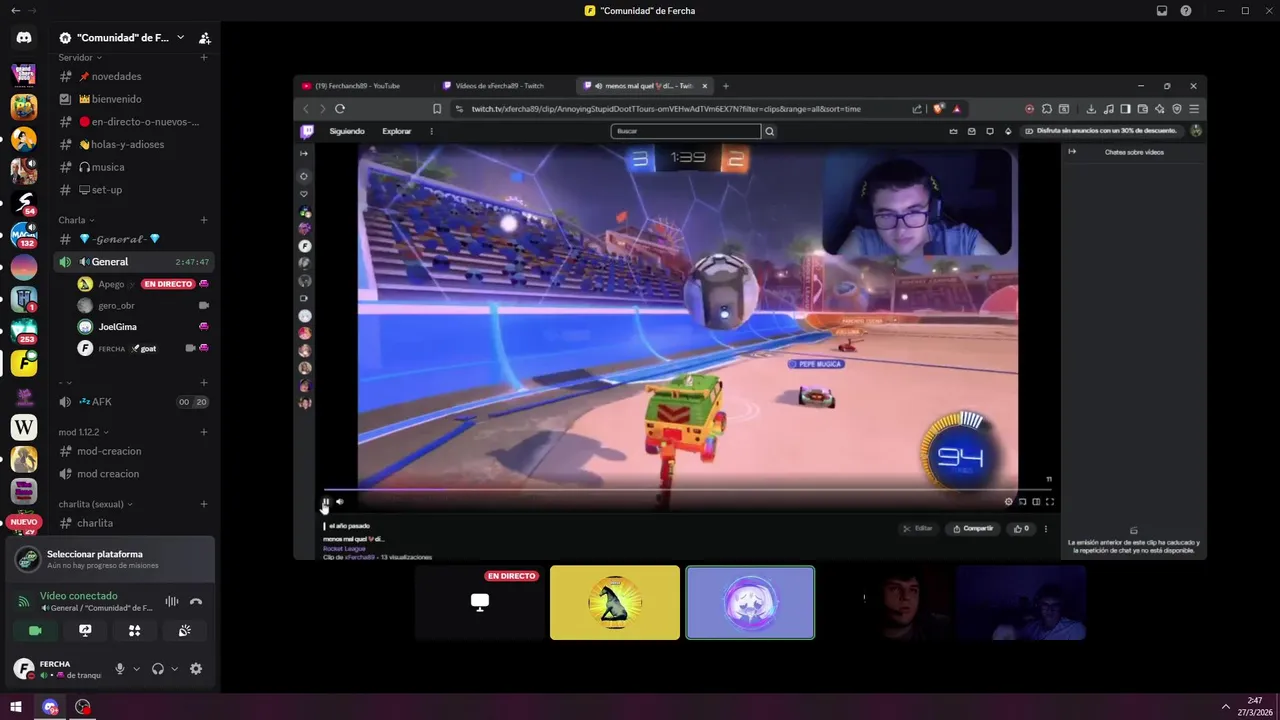Image resolution: width=1280 pixels, height=720 pixels.
Task: Invite people using icon beside server name
Action: pos(204,38)
